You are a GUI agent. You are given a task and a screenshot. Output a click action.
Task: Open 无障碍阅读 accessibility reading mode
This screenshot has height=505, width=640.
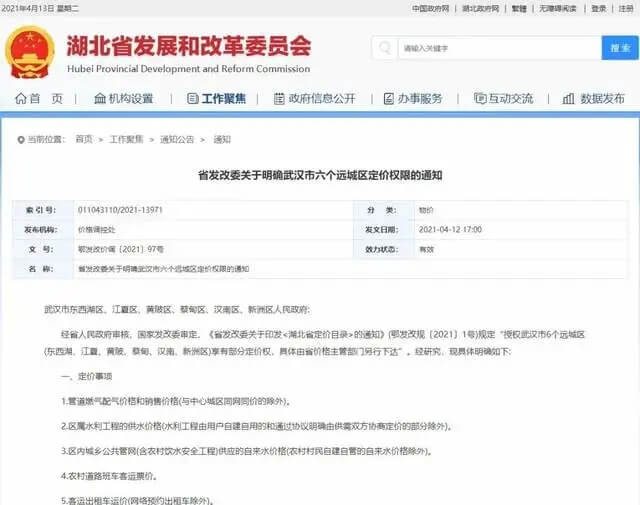point(556,8)
